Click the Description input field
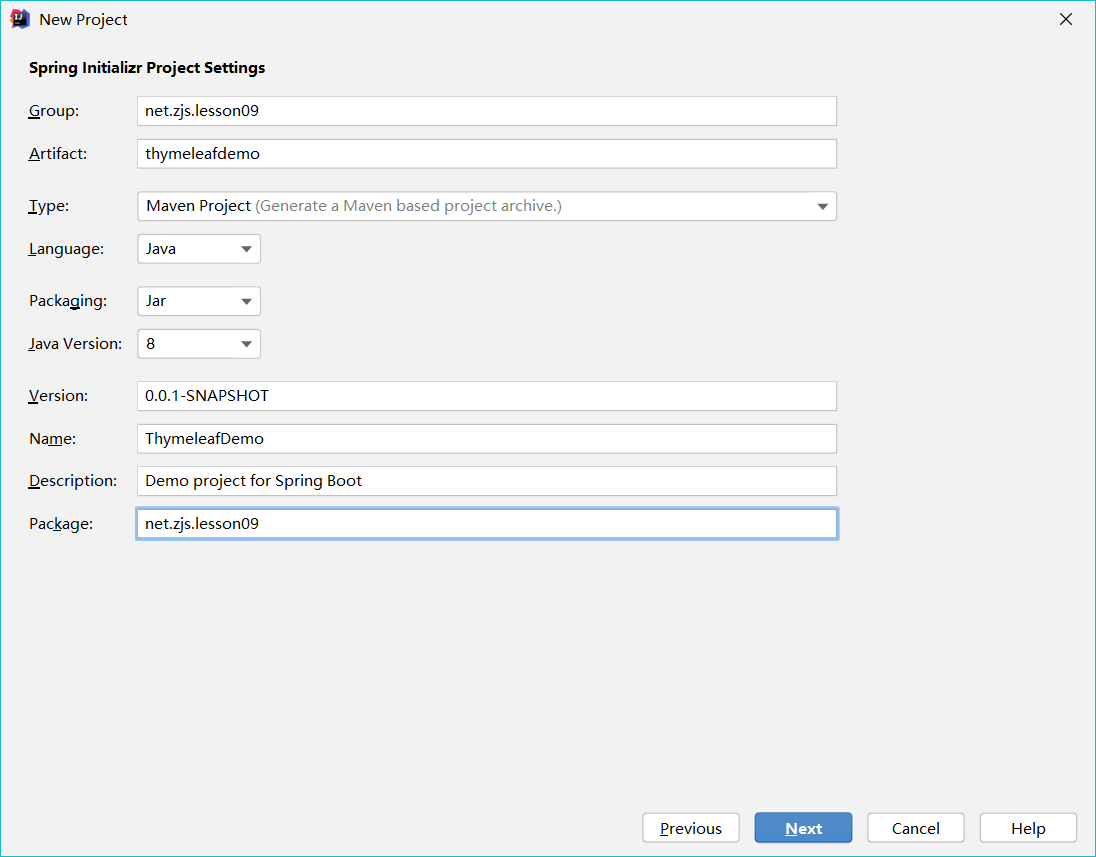 (x=486, y=481)
